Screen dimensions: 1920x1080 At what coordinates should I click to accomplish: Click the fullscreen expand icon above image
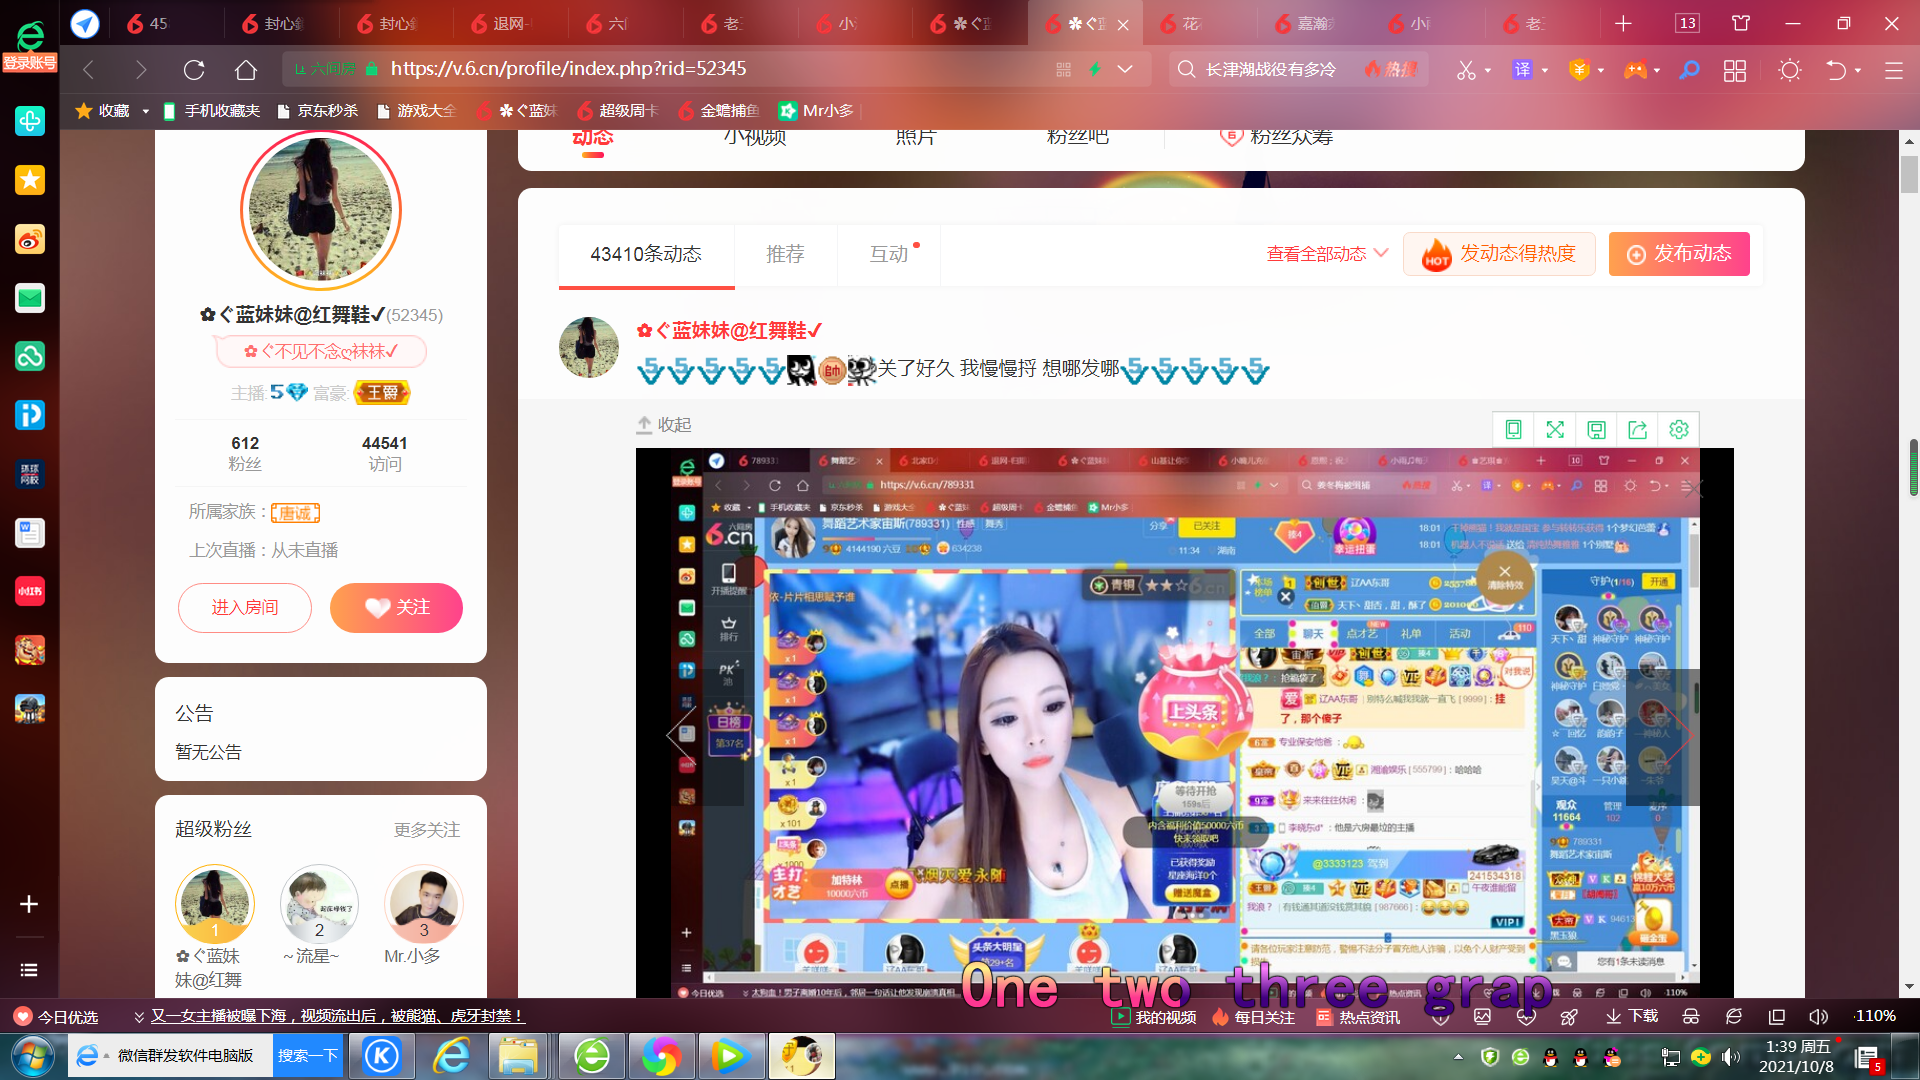tap(1555, 429)
